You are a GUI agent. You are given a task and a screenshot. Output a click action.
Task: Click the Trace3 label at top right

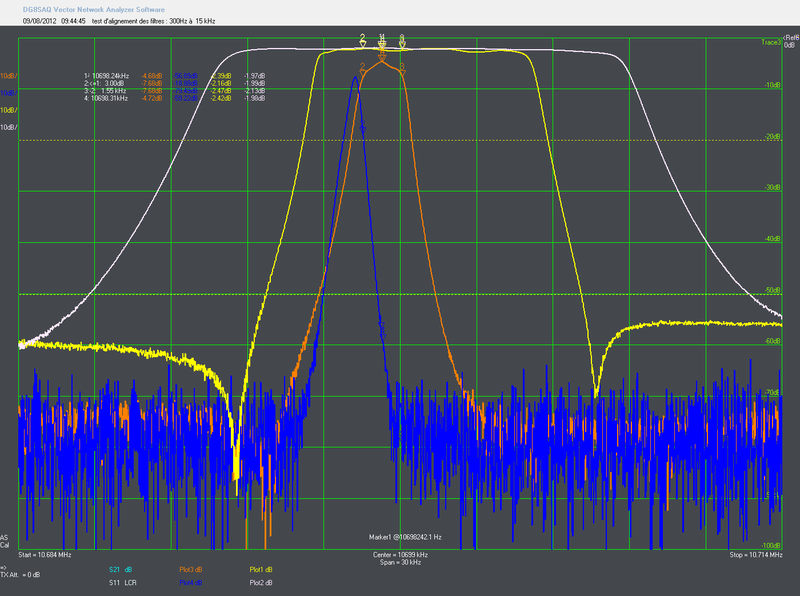pyautogui.click(x=770, y=43)
